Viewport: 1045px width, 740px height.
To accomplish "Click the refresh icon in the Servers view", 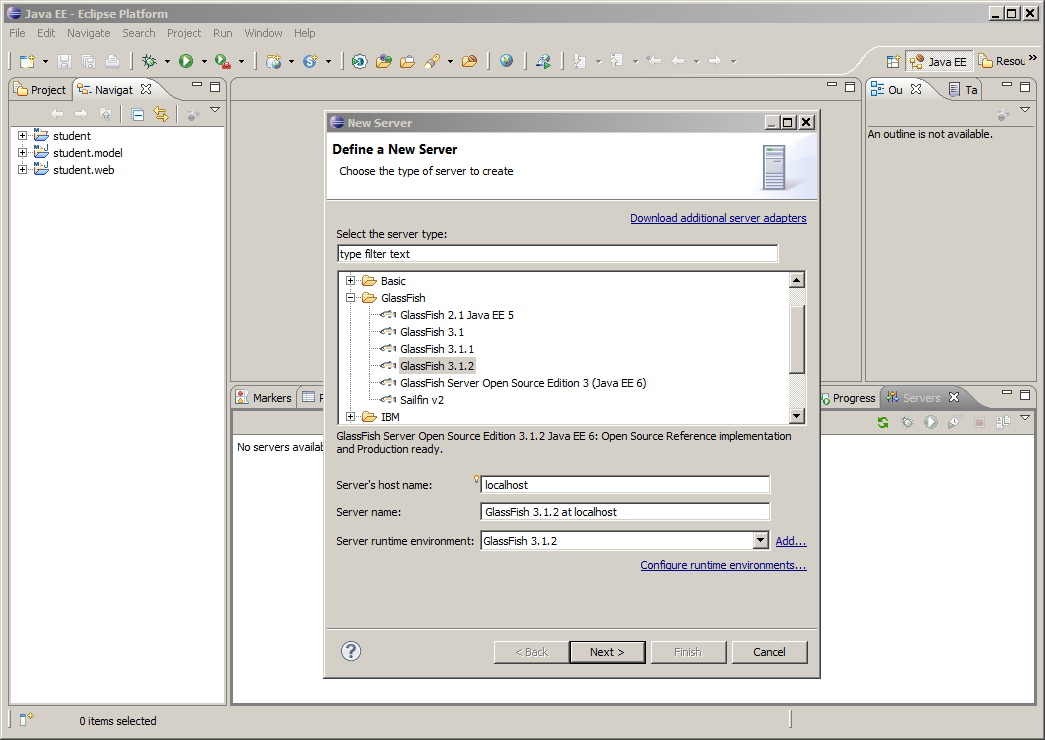I will [x=883, y=422].
